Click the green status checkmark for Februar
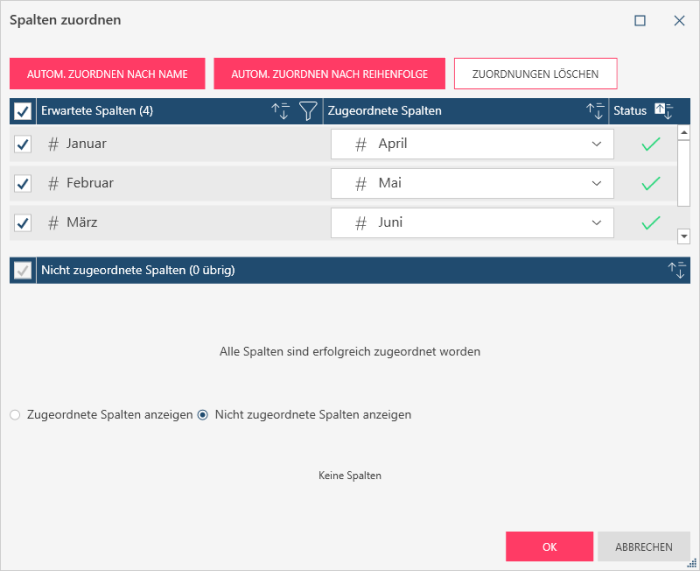Viewport: 700px width, 571px height. point(651,184)
